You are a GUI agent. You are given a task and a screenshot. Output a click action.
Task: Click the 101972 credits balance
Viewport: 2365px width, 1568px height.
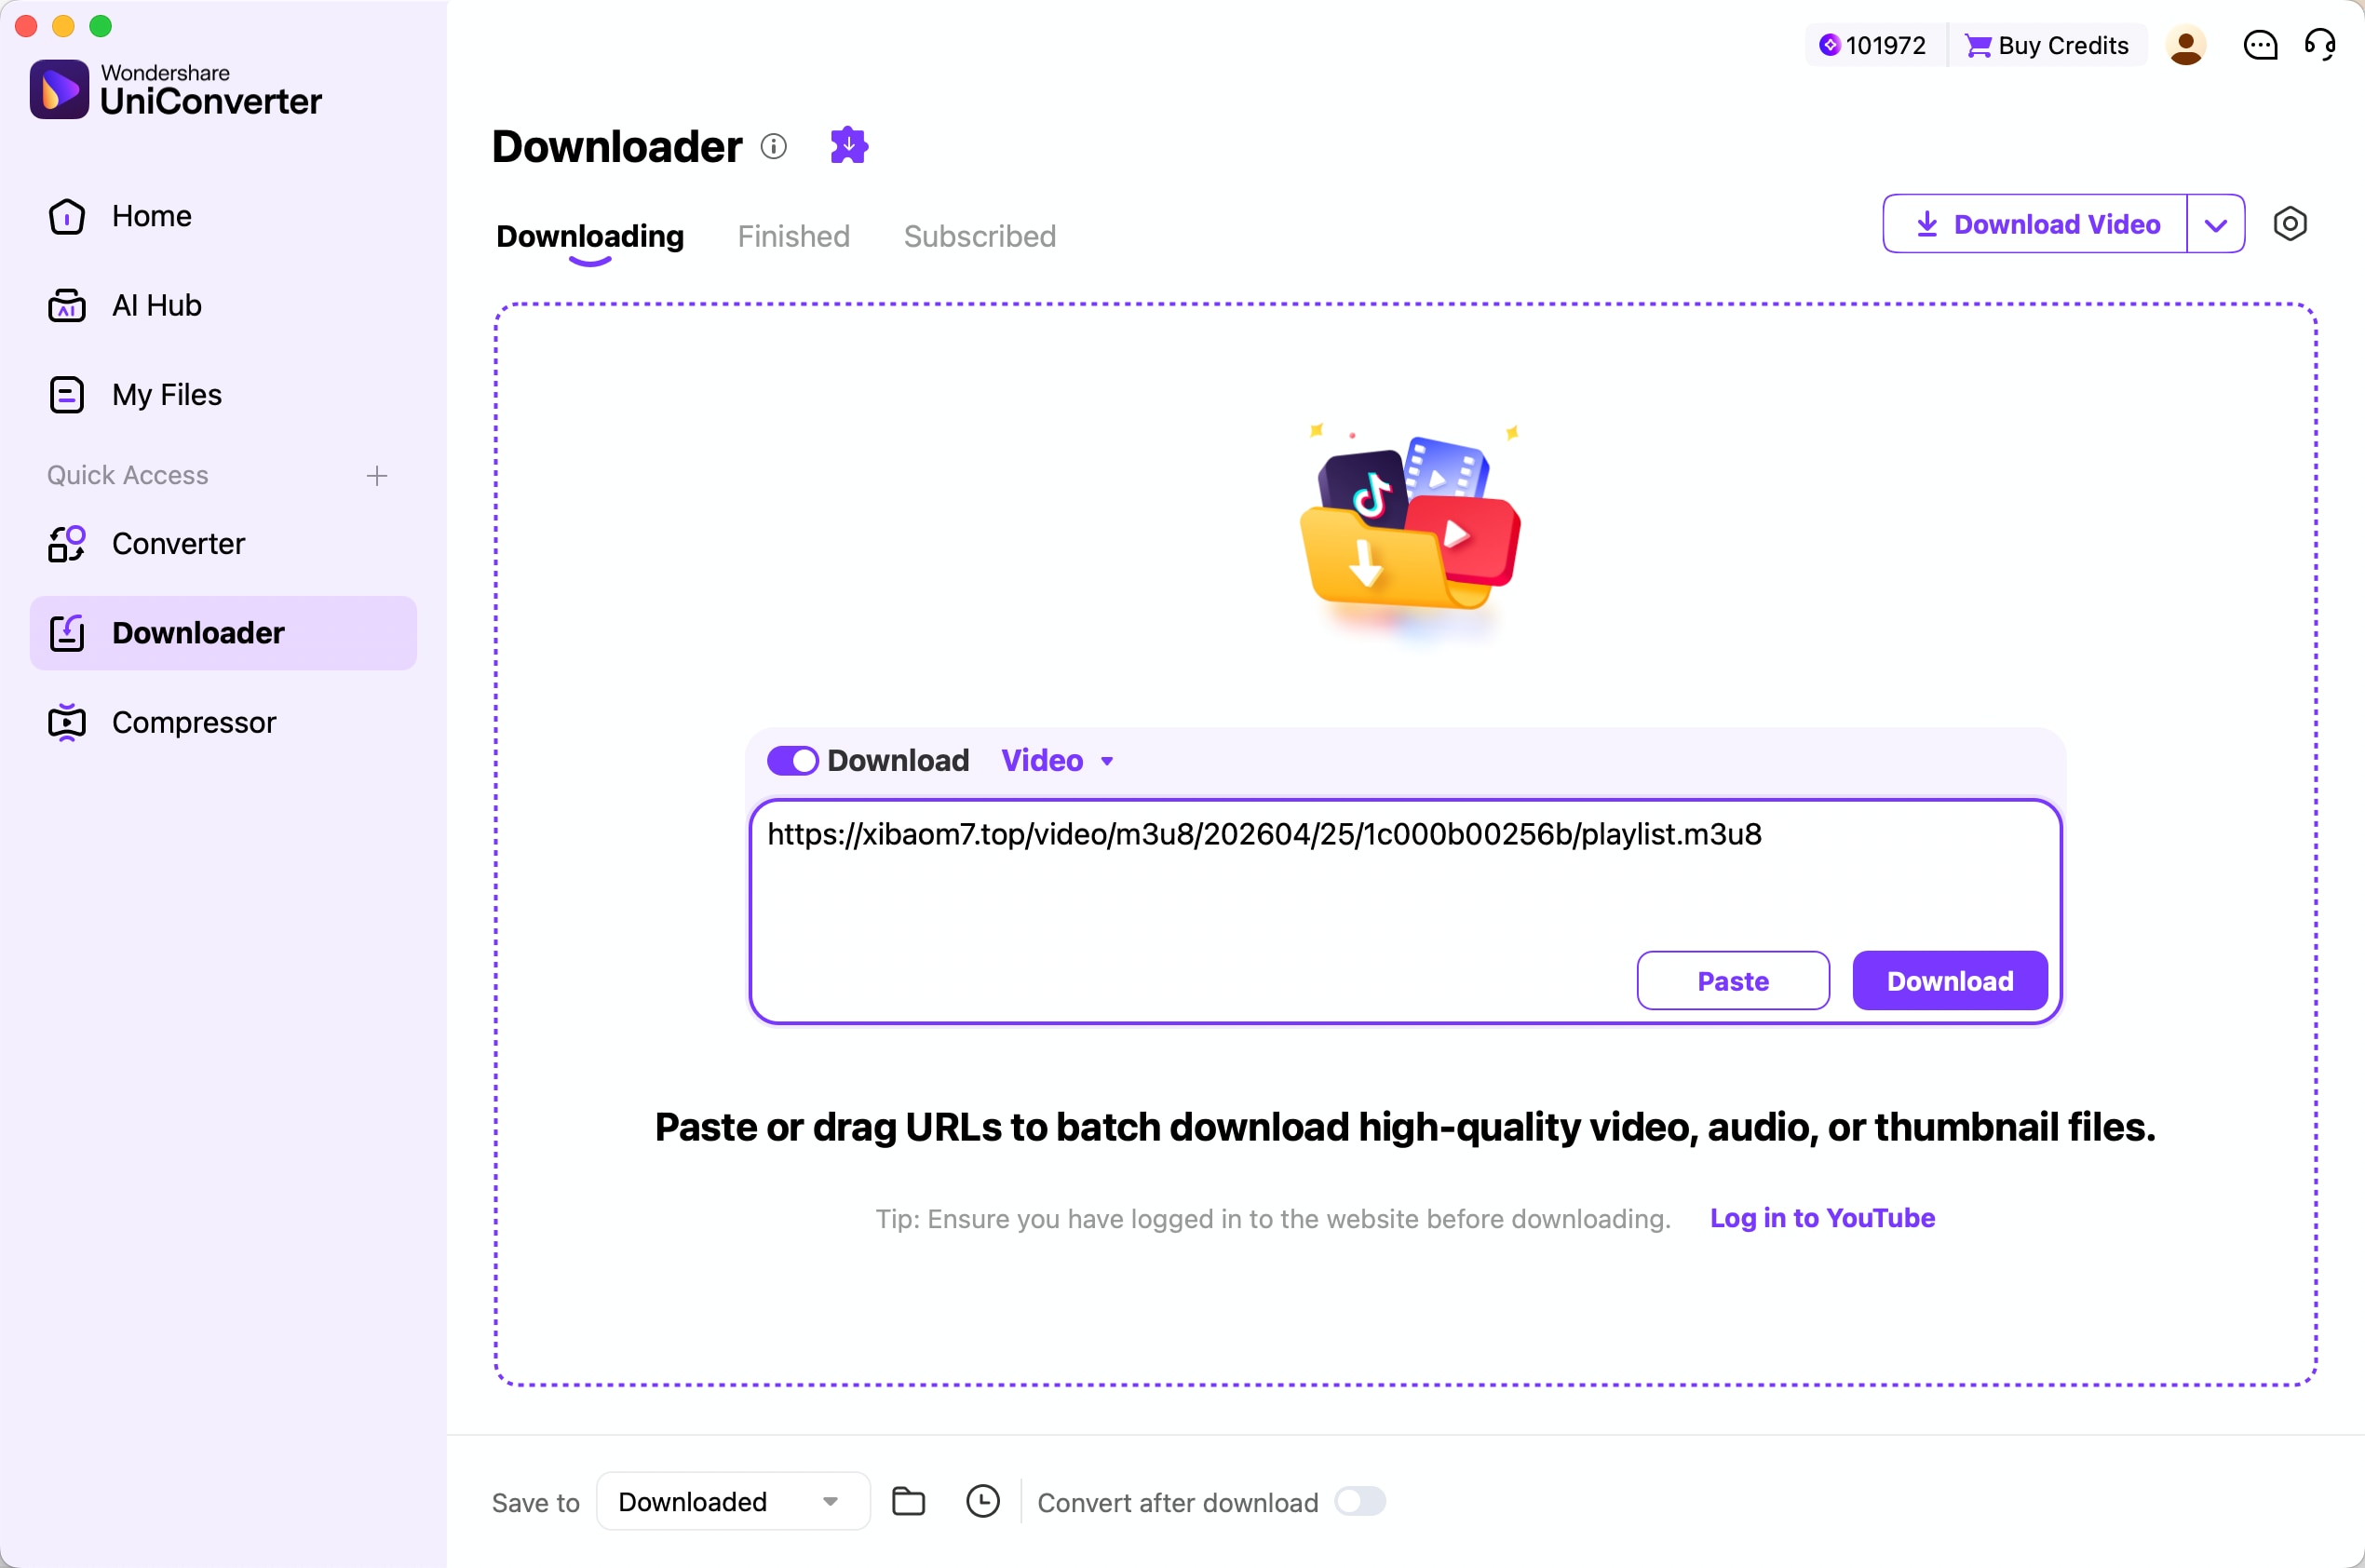click(x=1873, y=45)
